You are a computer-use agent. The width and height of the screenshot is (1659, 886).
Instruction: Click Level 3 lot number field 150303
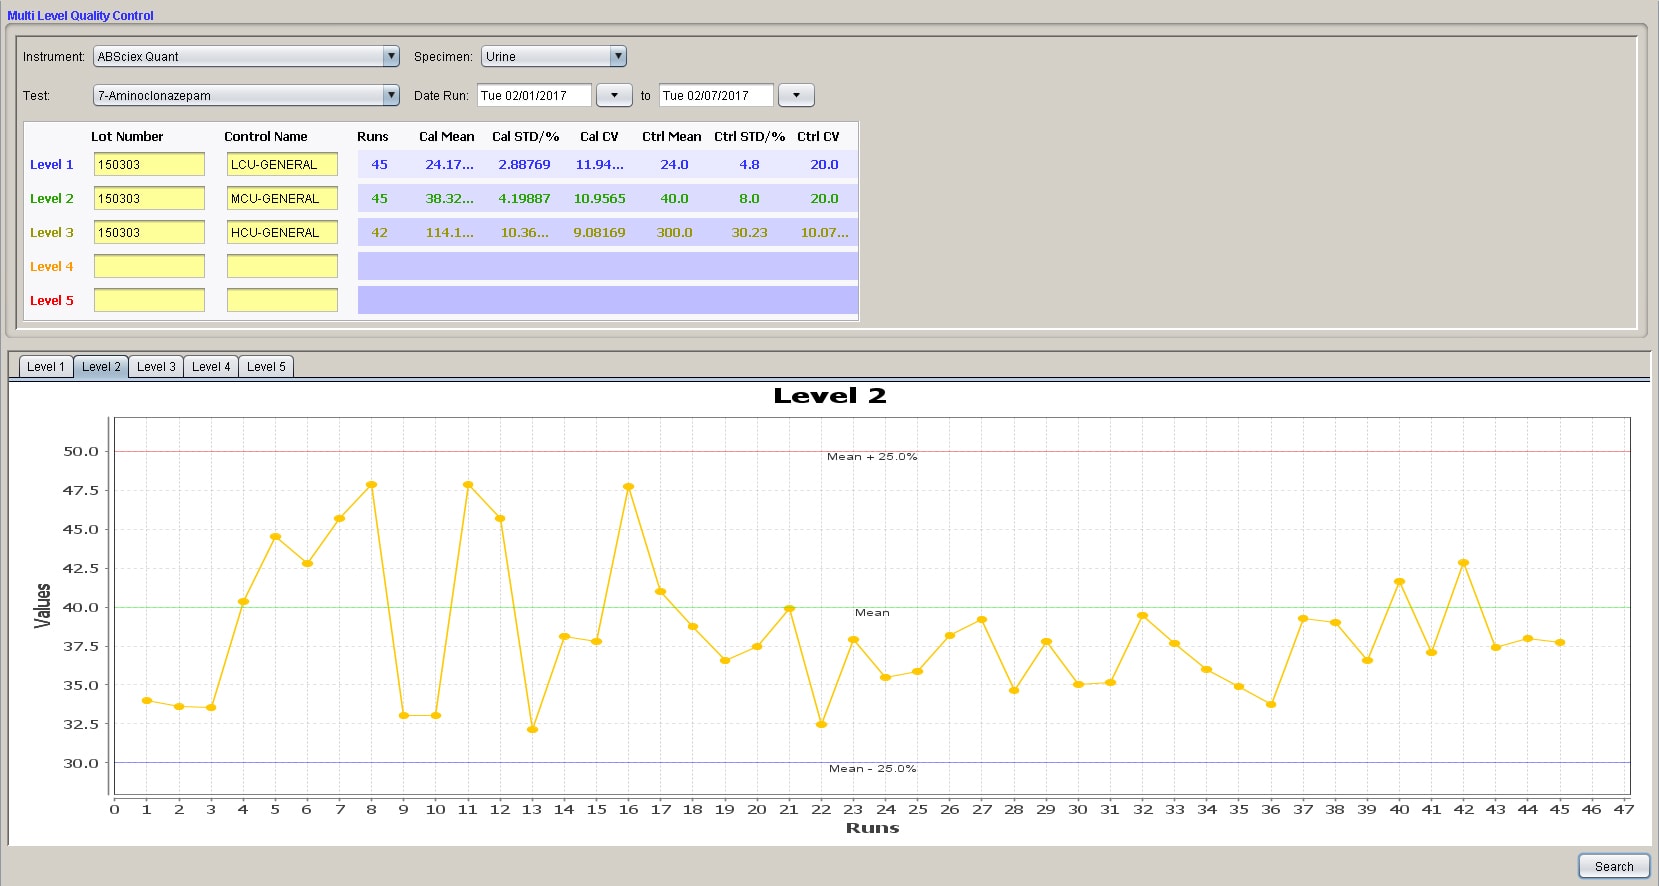click(149, 233)
